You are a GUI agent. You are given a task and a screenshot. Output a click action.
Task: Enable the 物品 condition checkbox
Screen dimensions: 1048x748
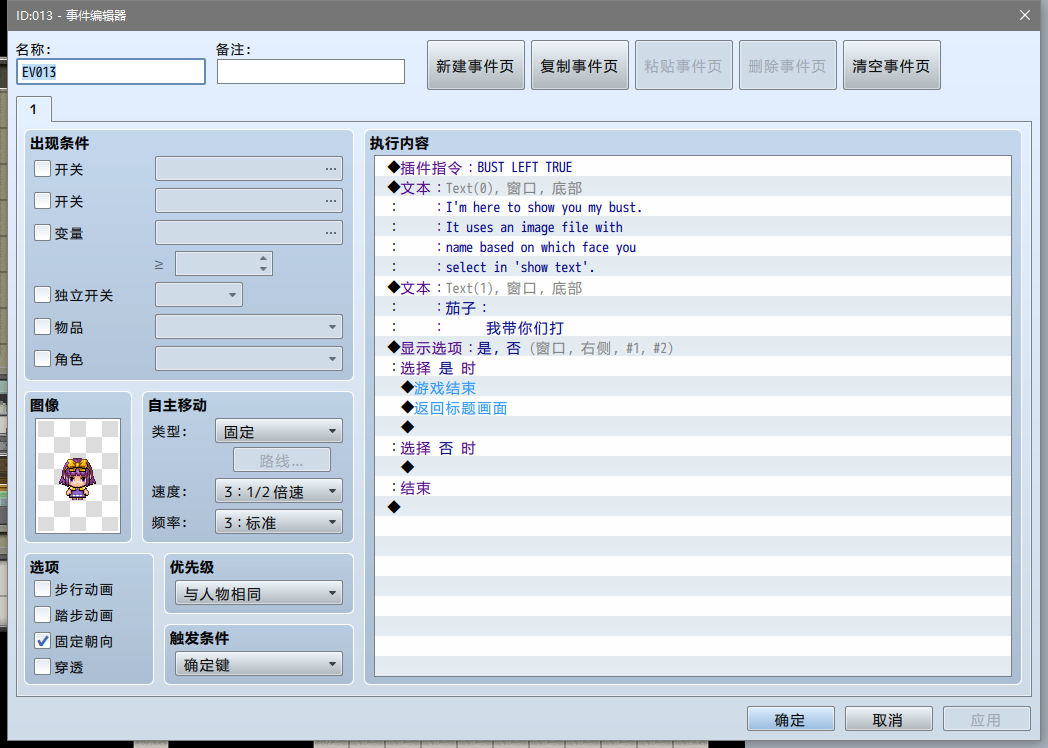(x=42, y=327)
